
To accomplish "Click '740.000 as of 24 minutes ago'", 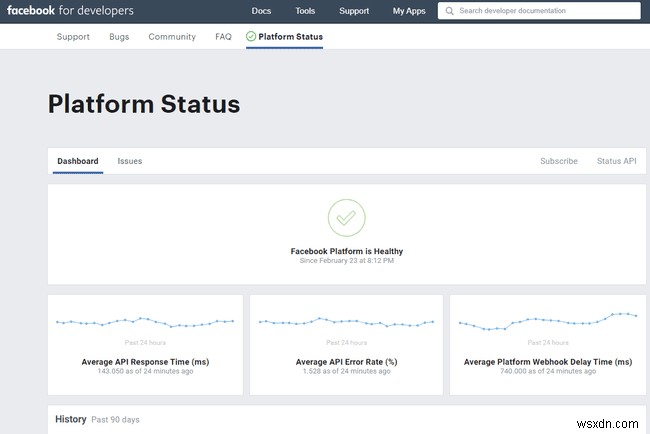I will click(548, 371).
